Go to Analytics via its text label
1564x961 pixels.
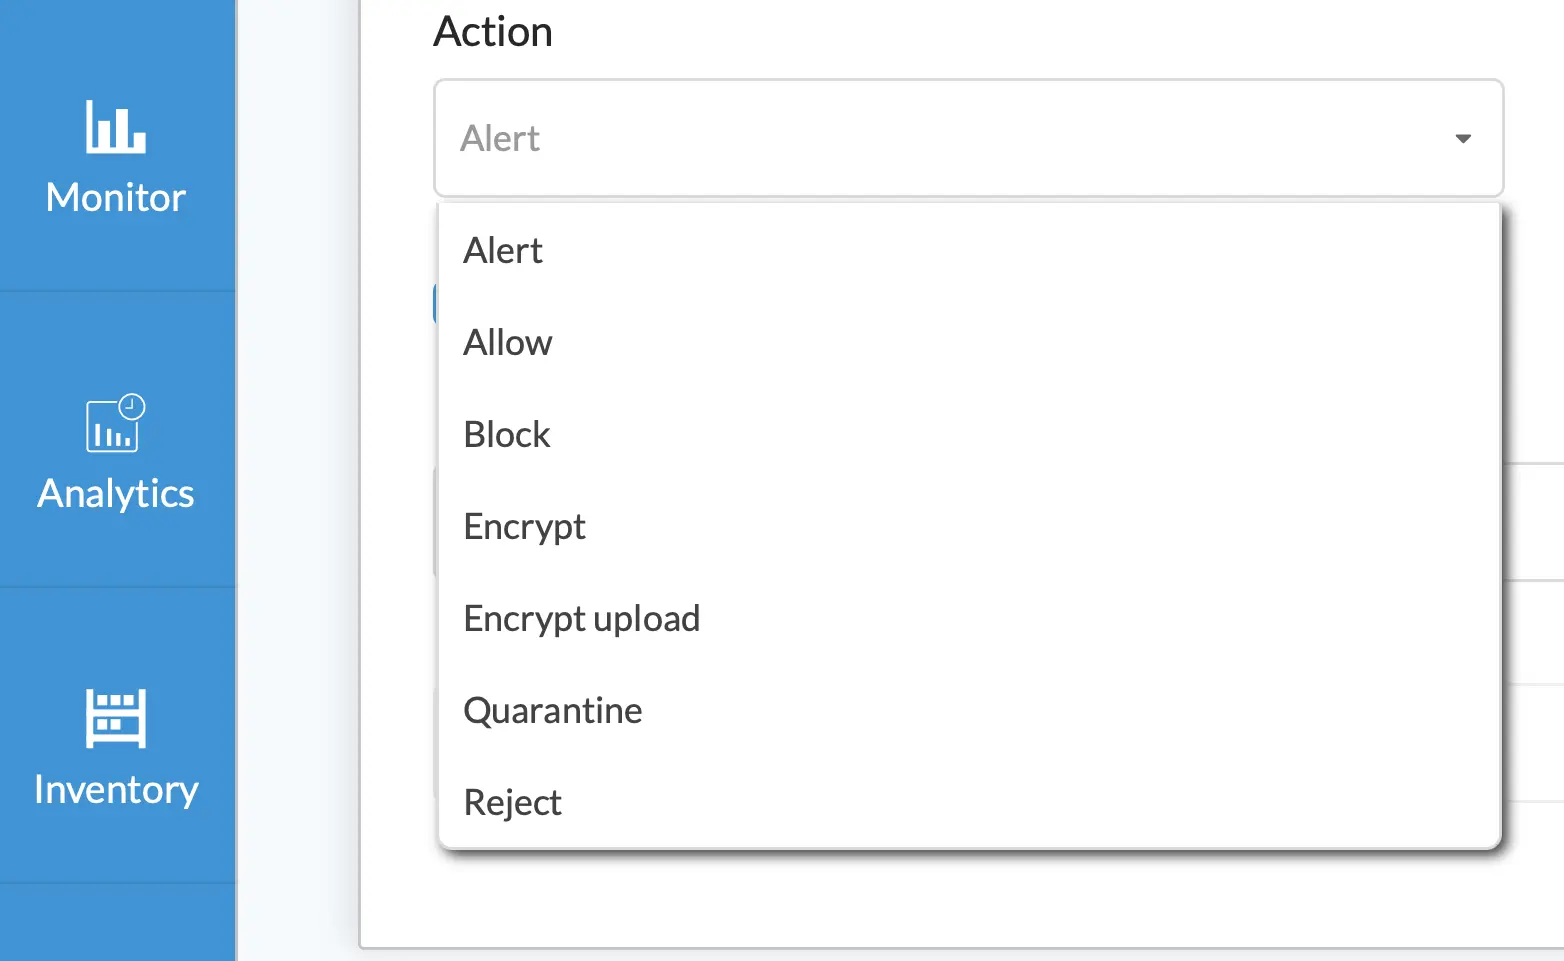pyautogui.click(x=116, y=494)
